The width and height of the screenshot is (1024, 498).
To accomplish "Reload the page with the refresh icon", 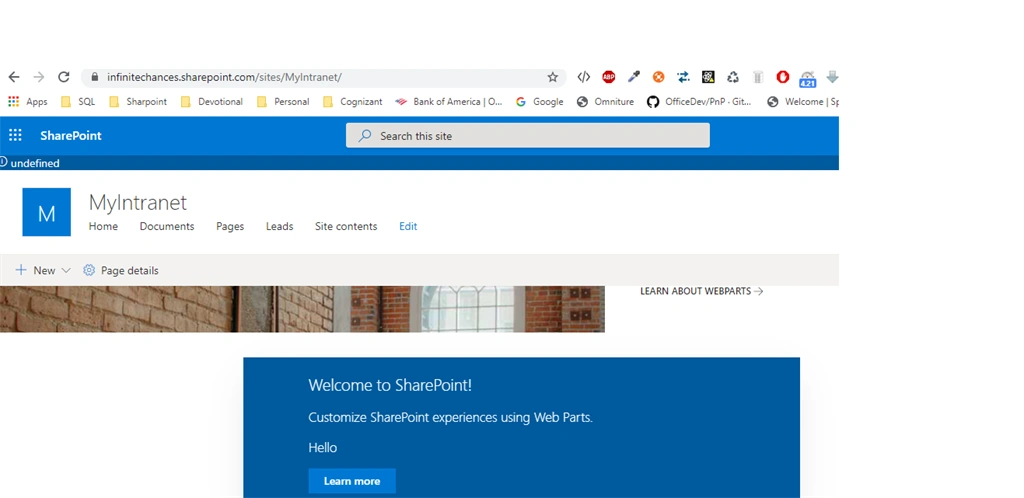I will tap(63, 77).
